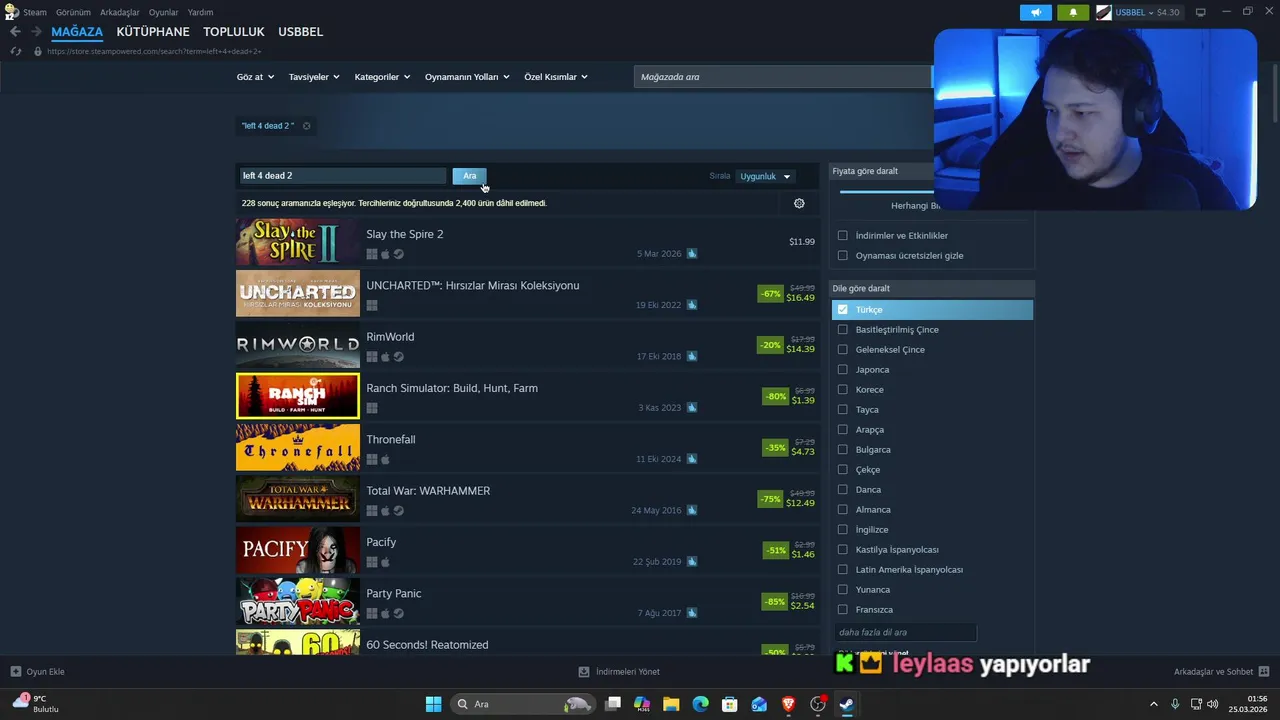Show hidden system tray icons

coord(1154,704)
